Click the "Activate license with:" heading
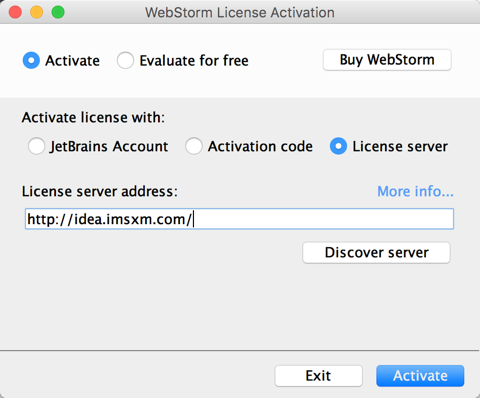Image resolution: width=480 pixels, height=398 pixels. [x=93, y=118]
